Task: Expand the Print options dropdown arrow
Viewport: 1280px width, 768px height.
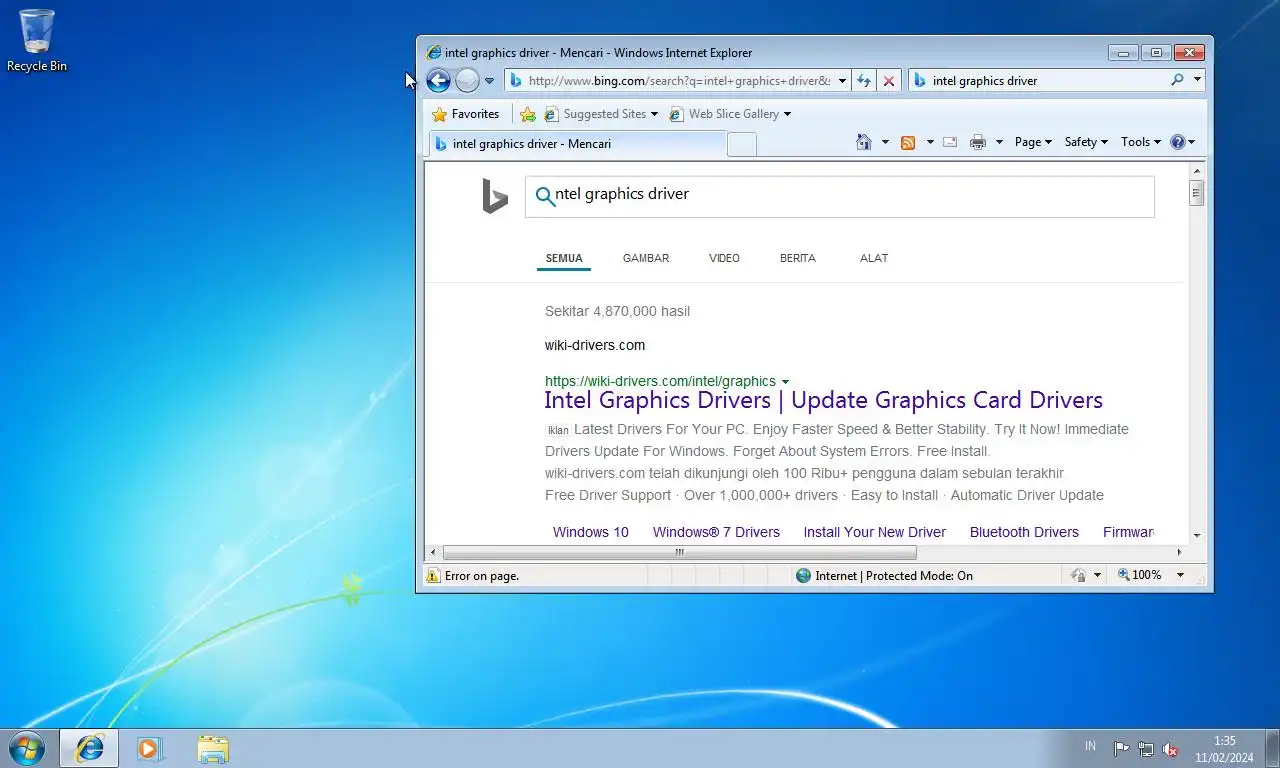Action: [x=999, y=142]
